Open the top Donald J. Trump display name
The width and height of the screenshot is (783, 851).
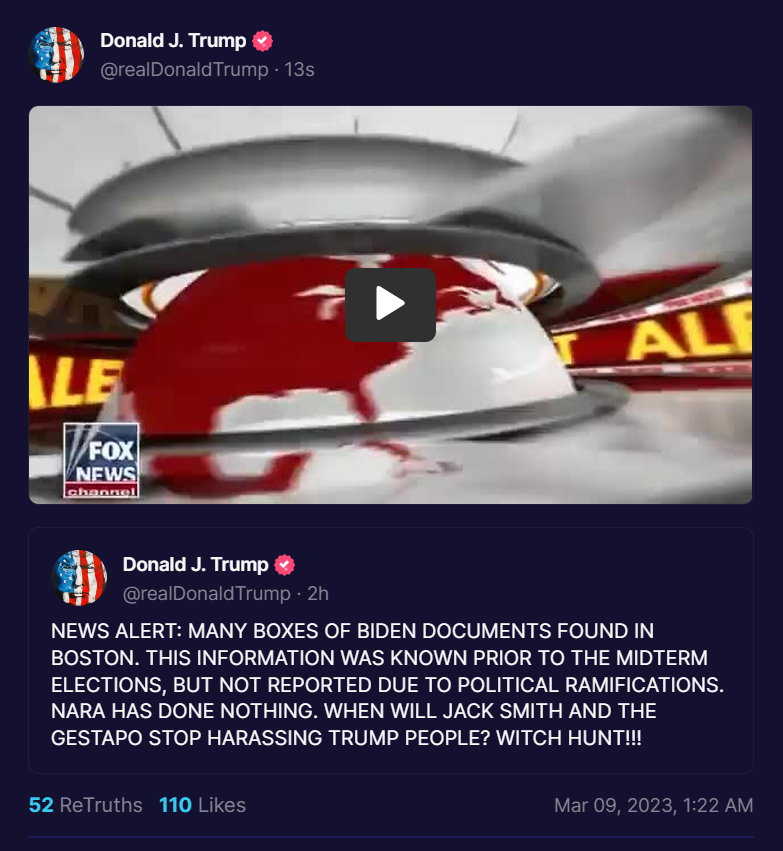pyautogui.click(x=173, y=41)
